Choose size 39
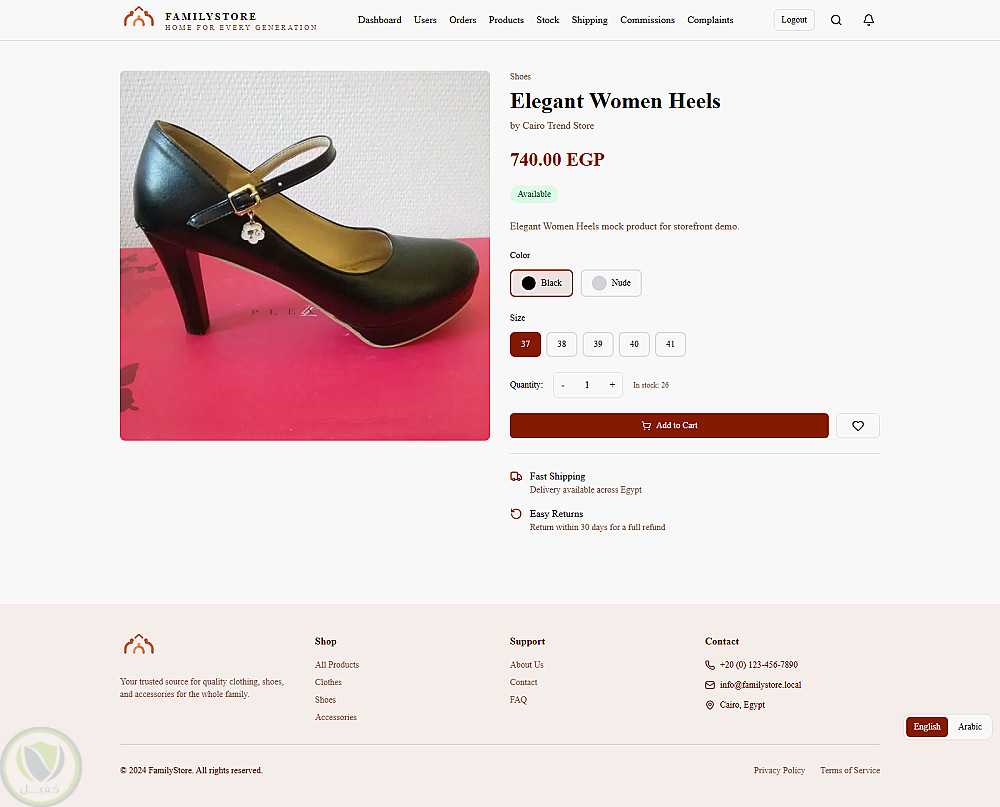The height and width of the screenshot is (807, 1000). (598, 344)
